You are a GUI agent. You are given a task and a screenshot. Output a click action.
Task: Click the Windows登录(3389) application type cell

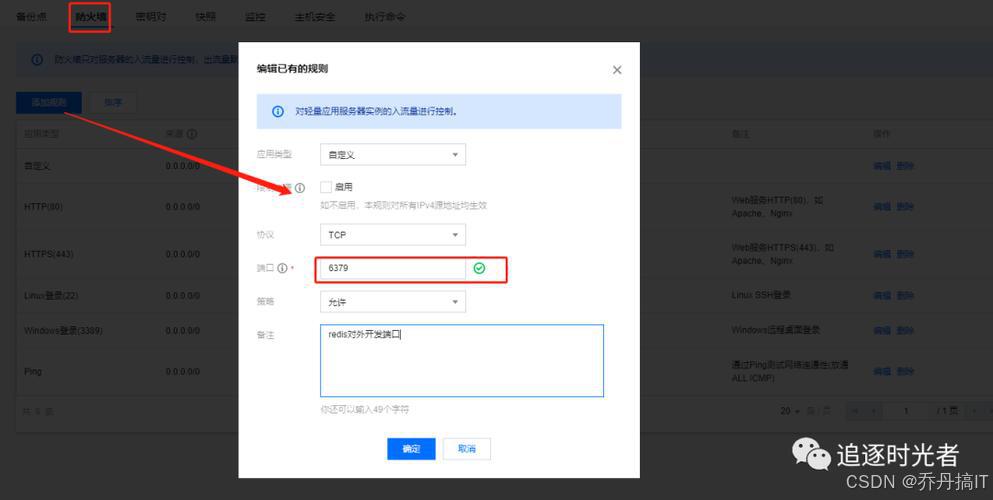[x=63, y=330]
